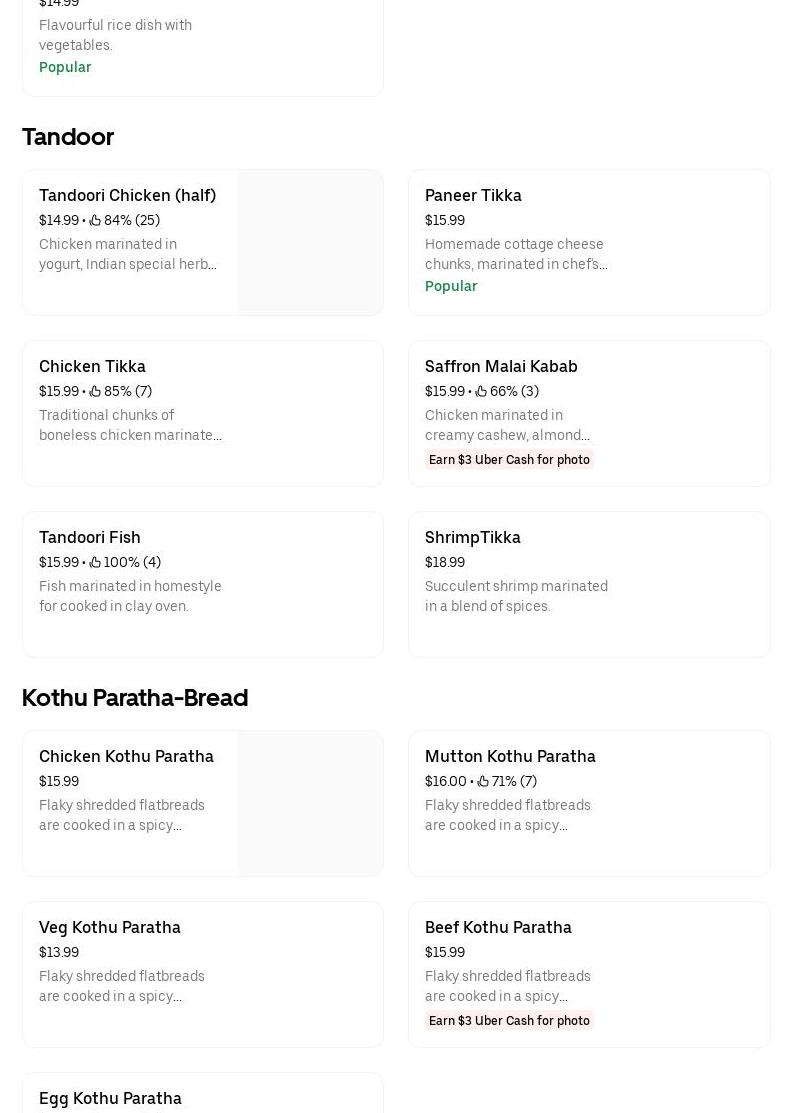The image size is (804, 1113).
Task: Click the Tandoori Fish $15.99 price
Action: pyautogui.click(x=59, y=563)
